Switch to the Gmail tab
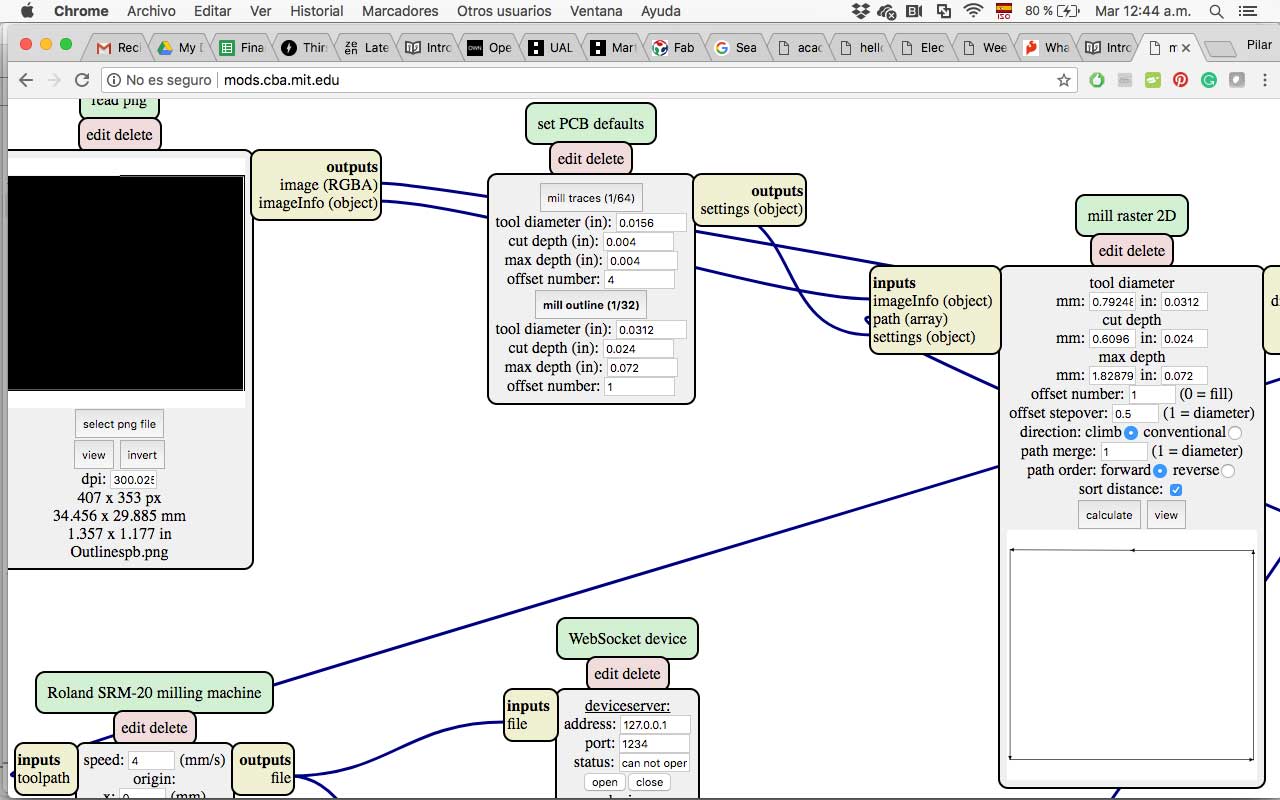This screenshot has width=1280, height=800. (117, 47)
